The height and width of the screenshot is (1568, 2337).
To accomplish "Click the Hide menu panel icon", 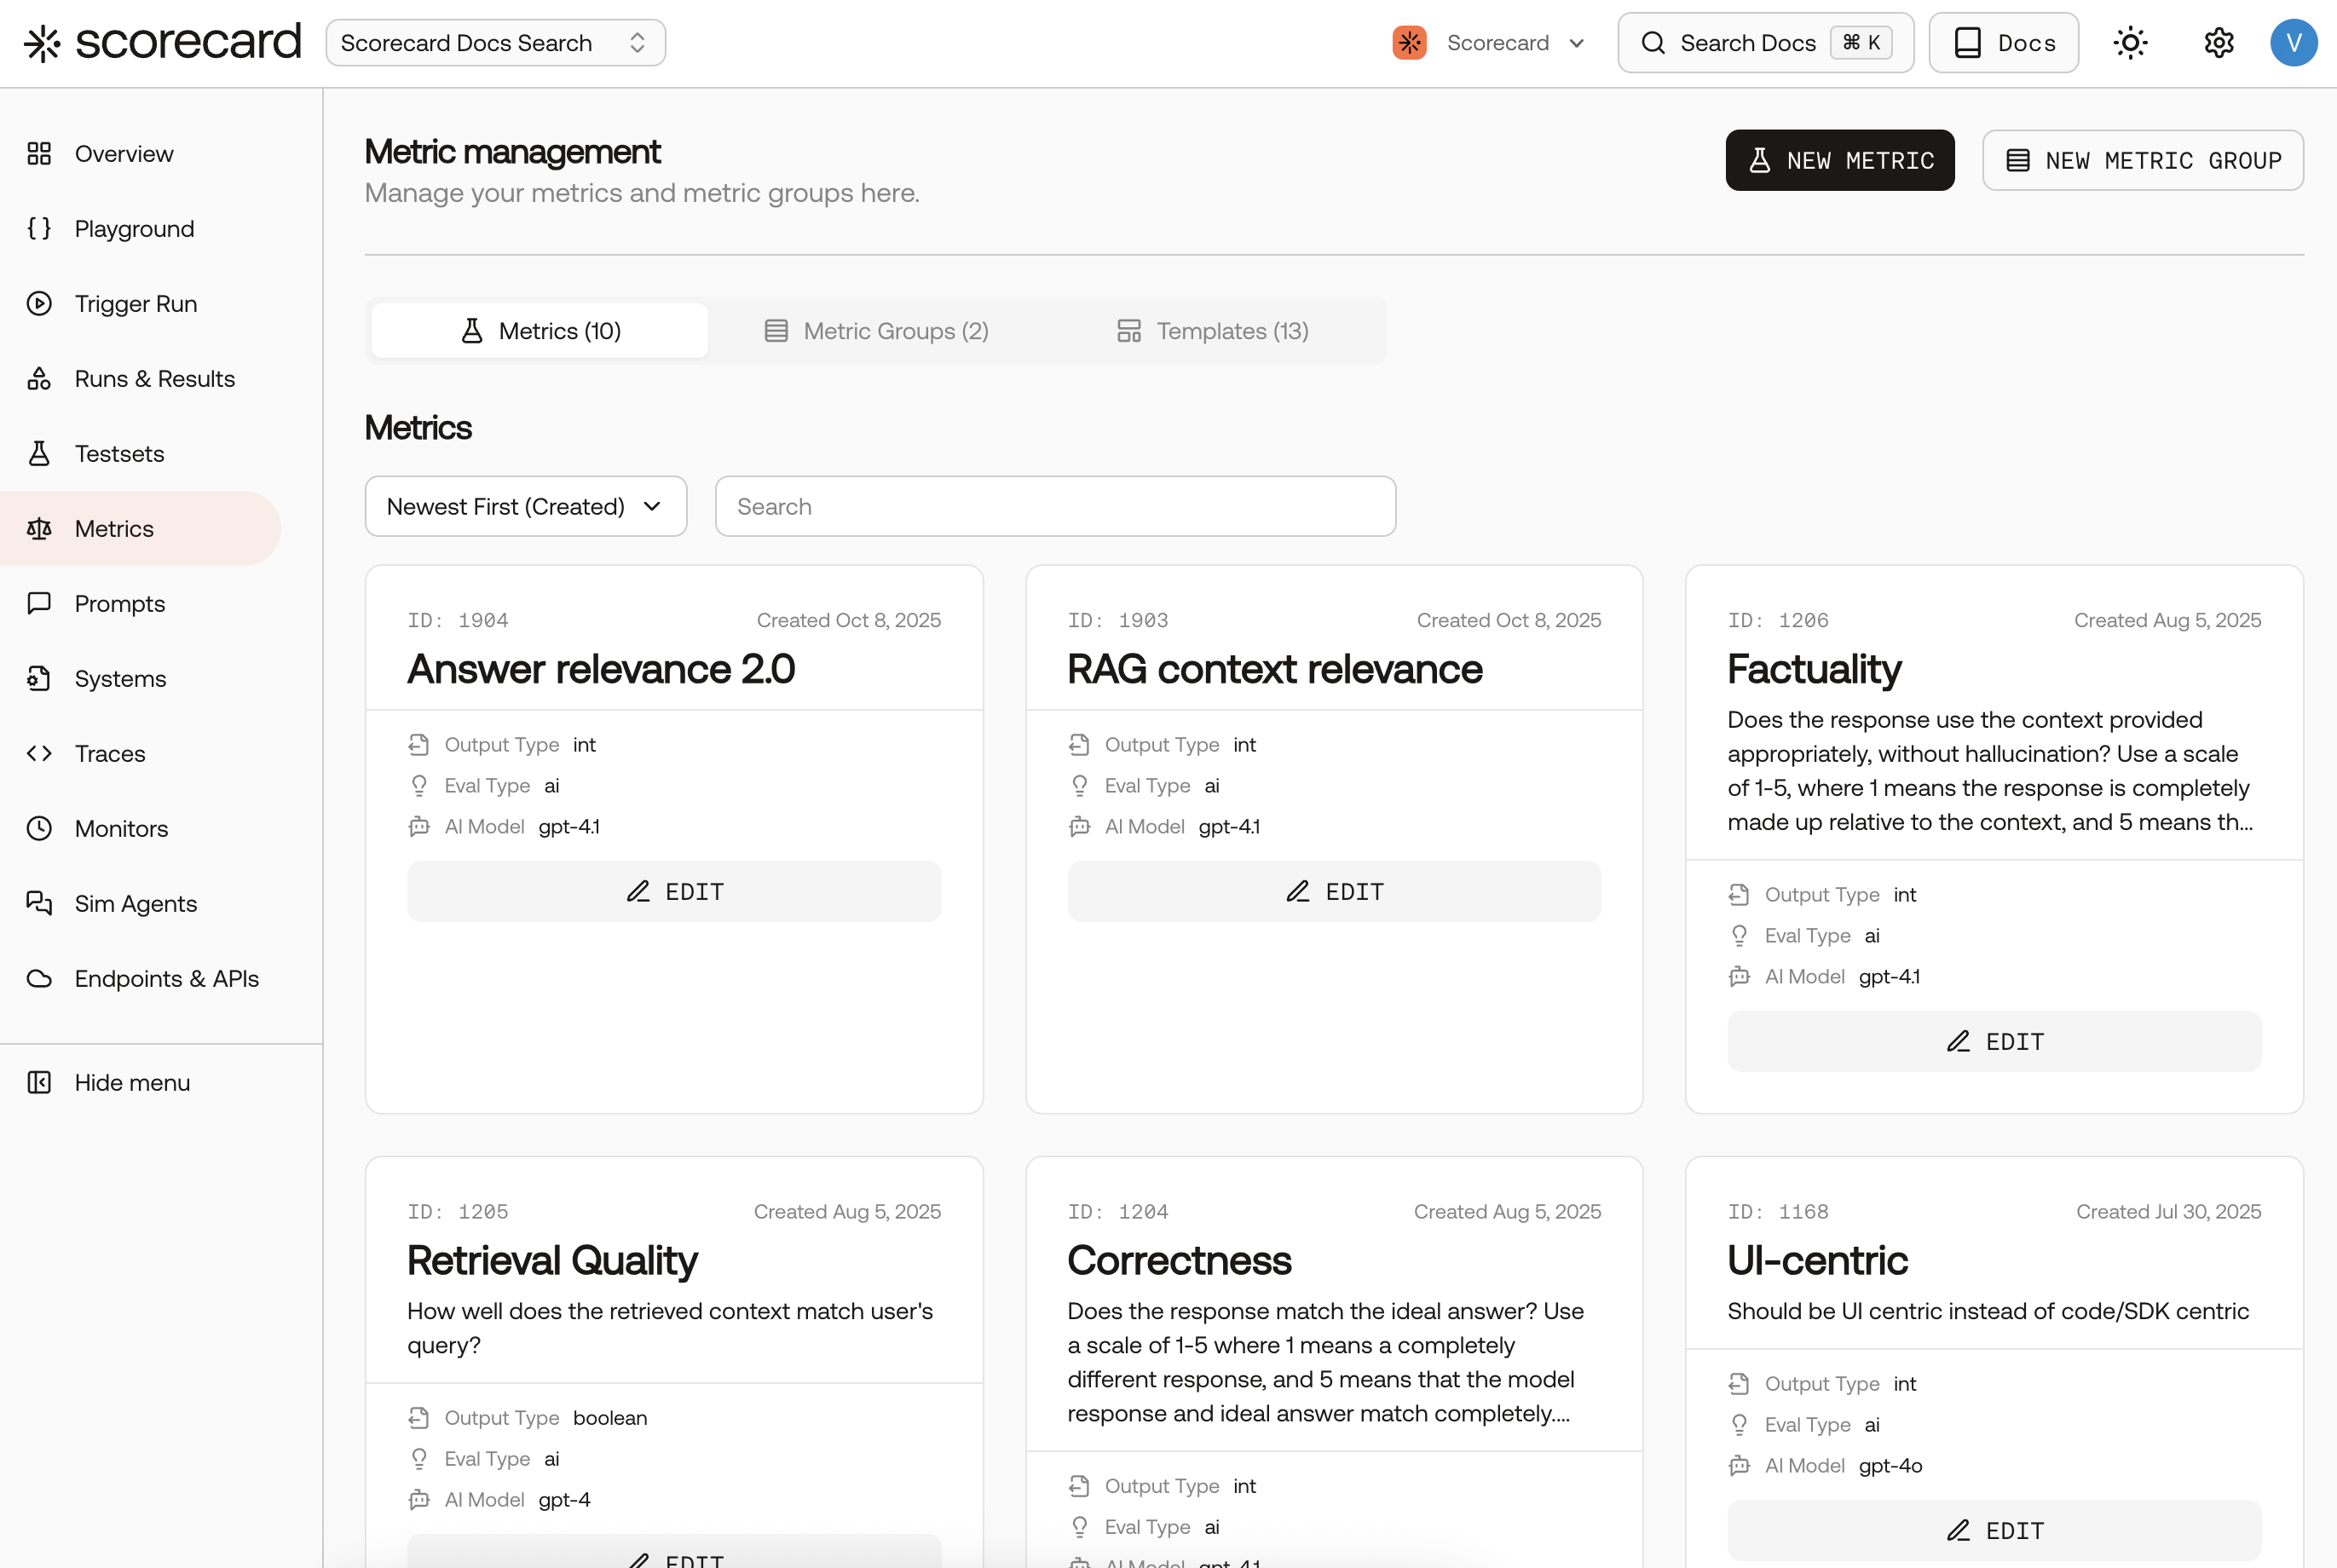I will [x=39, y=1082].
